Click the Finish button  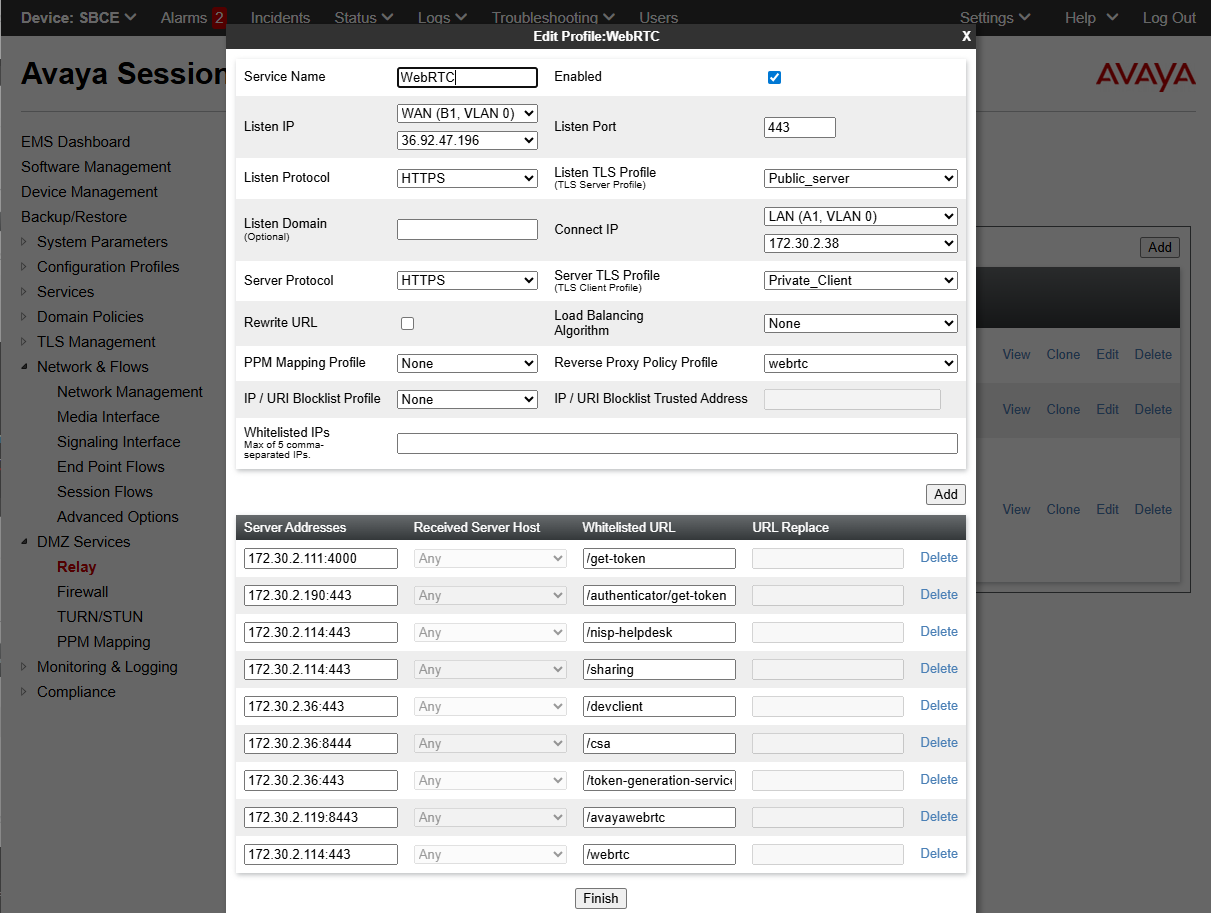click(600, 898)
